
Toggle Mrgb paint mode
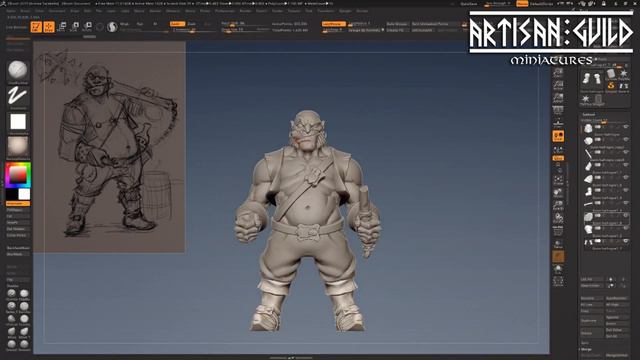(x=124, y=24)
